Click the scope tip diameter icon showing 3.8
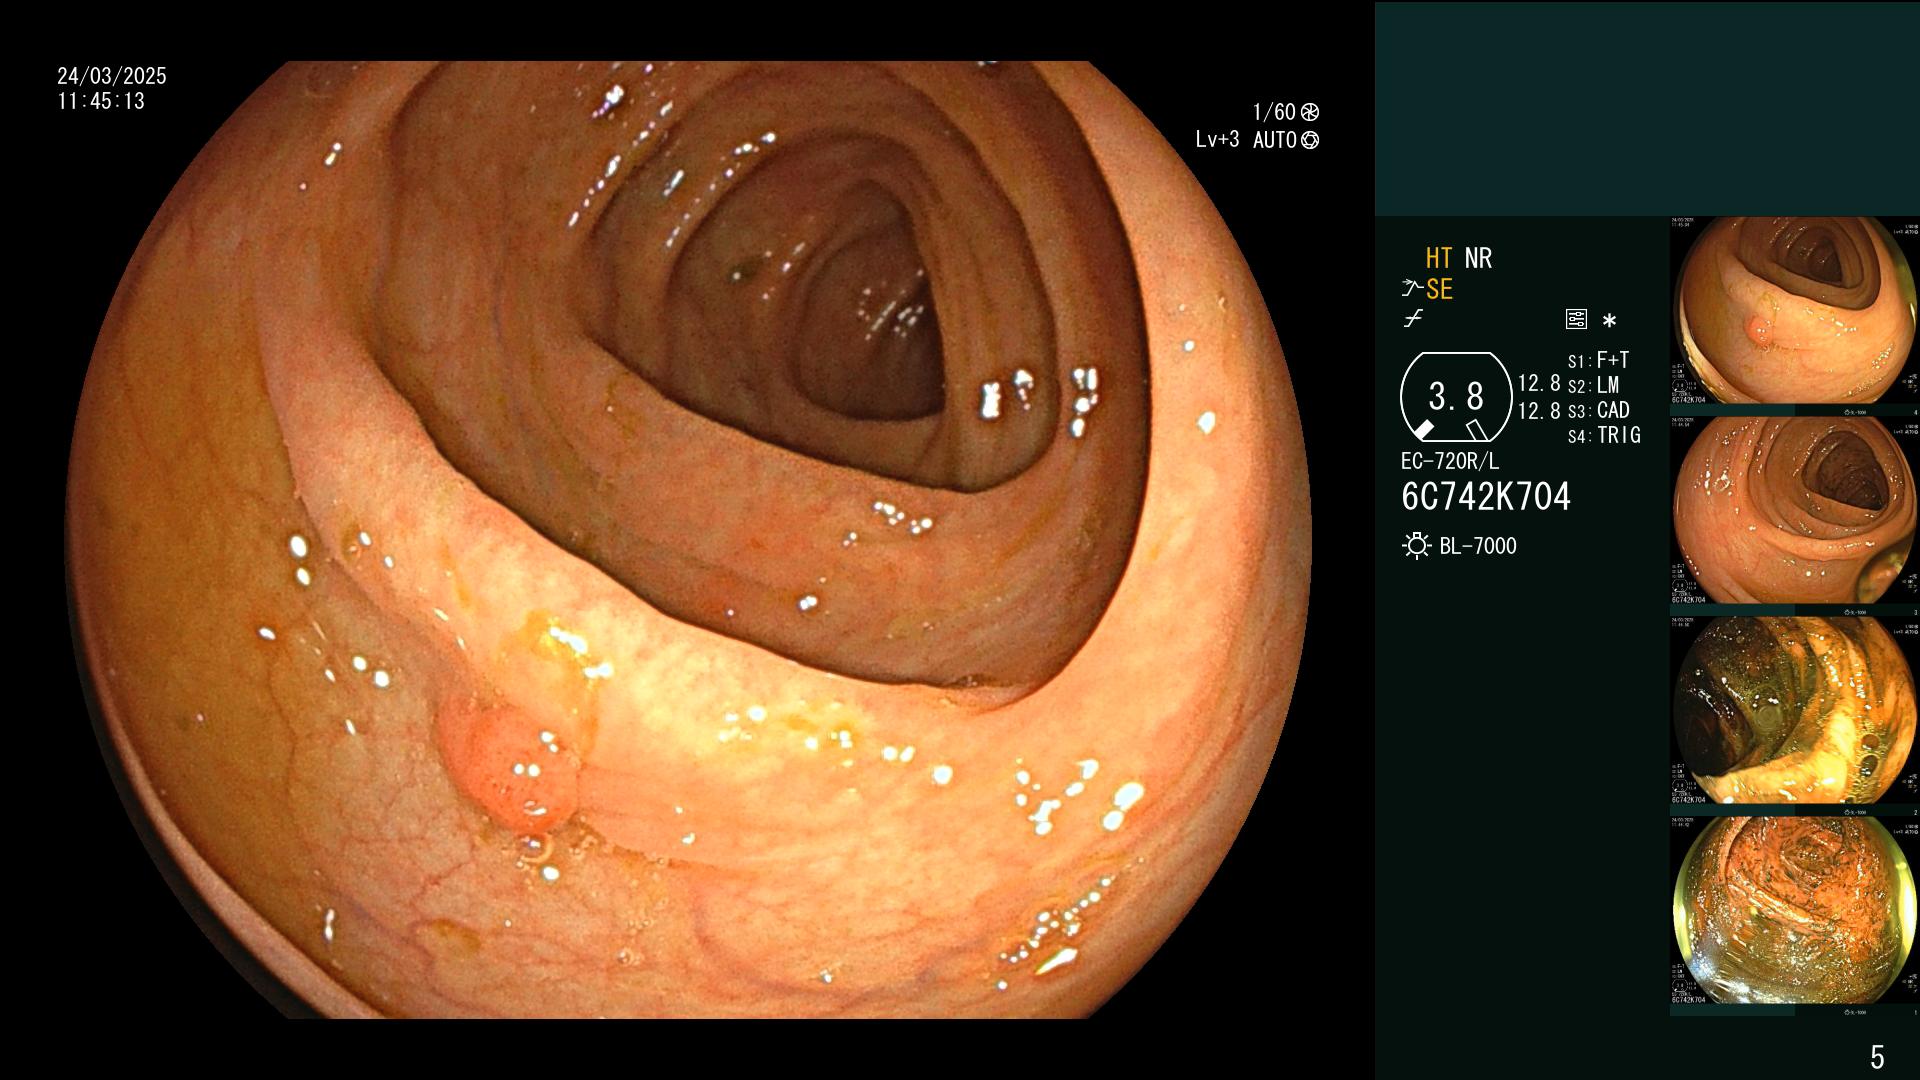This screenshot has width=1920, height=1080. pyautogui.click(x=1456, y=397)
